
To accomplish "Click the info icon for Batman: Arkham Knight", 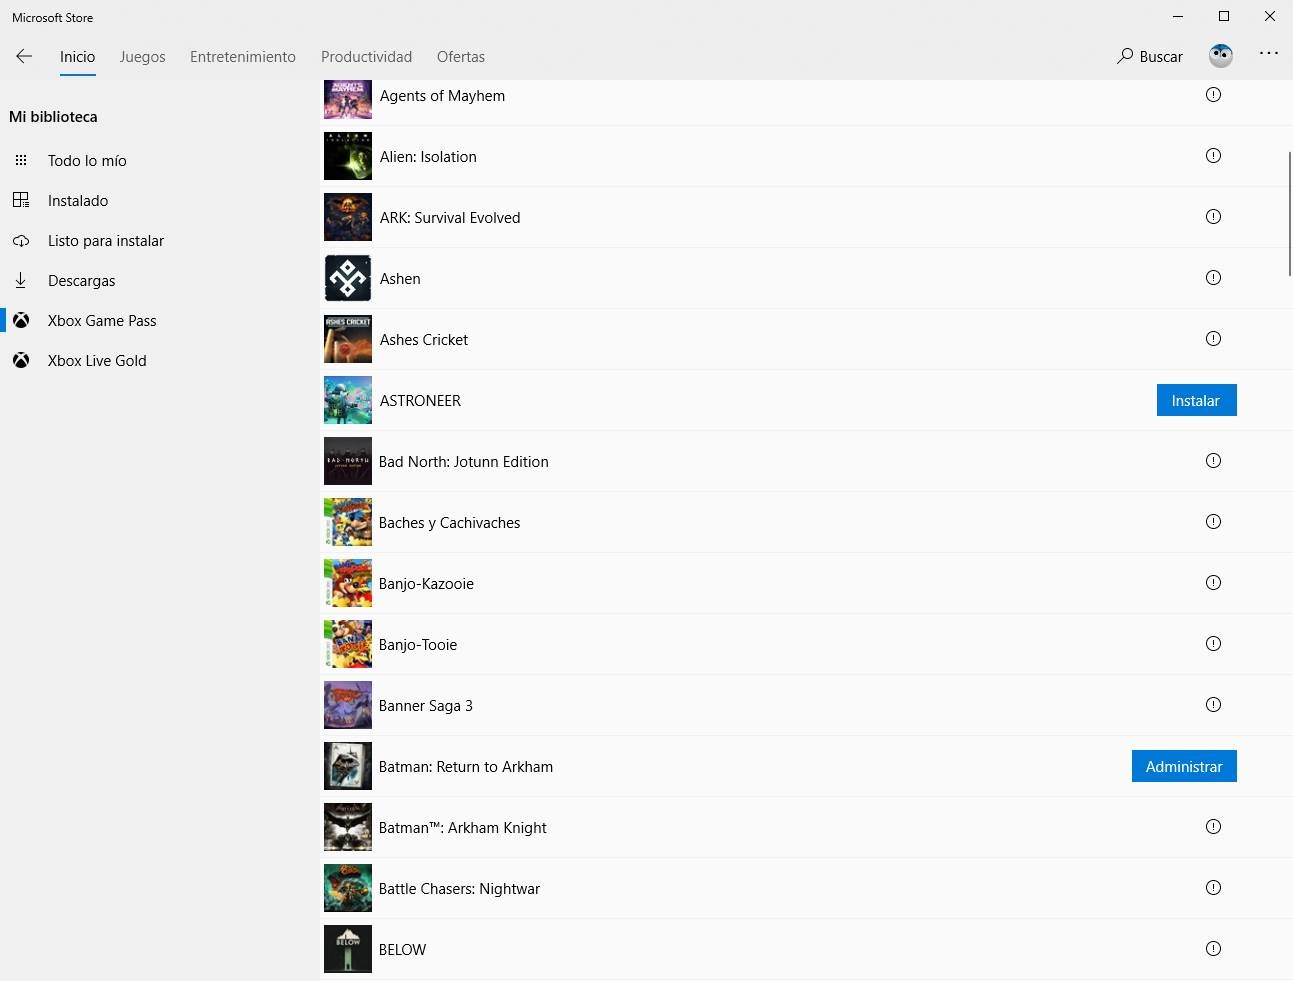I will (1213, 827).
